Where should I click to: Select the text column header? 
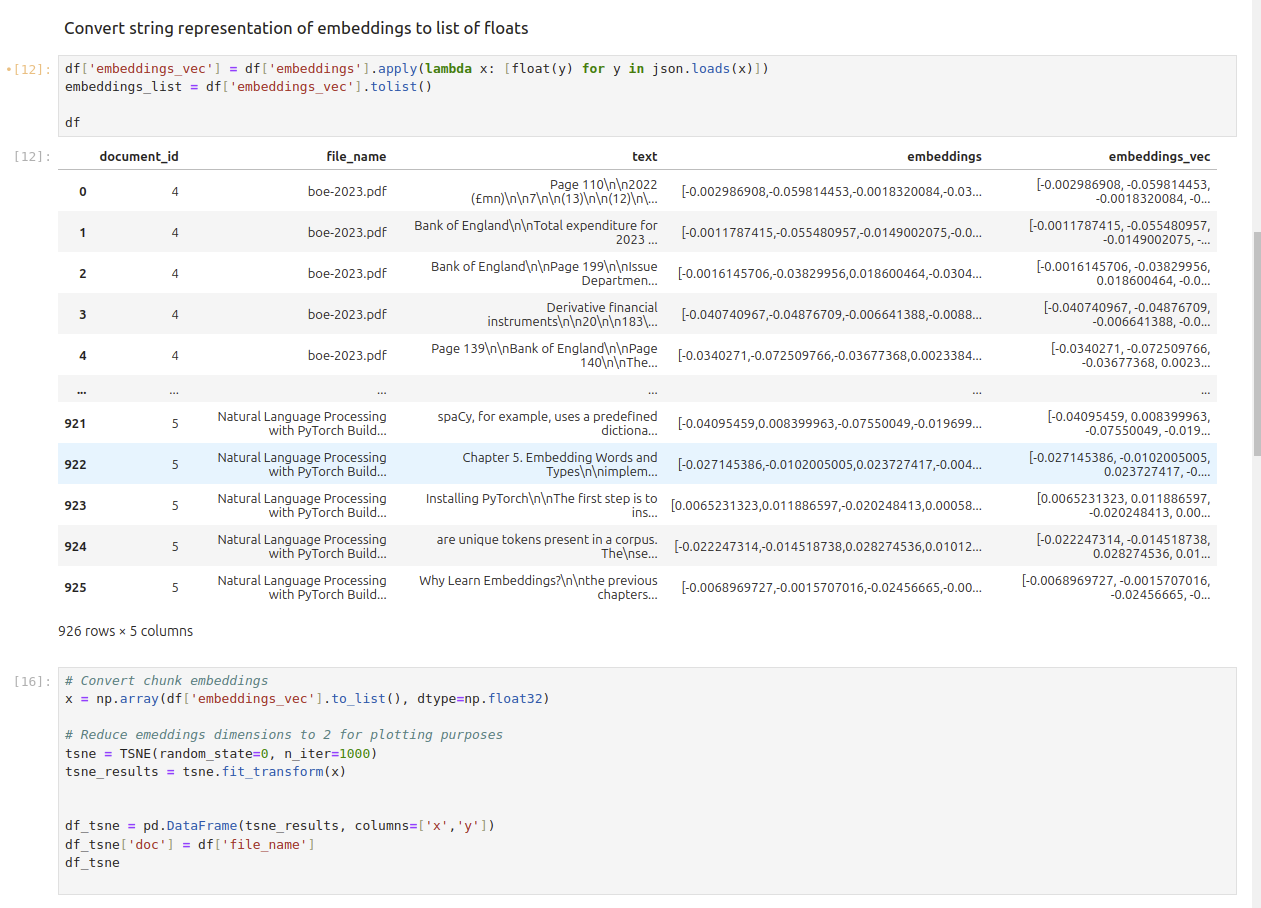(x=644, y=156)
